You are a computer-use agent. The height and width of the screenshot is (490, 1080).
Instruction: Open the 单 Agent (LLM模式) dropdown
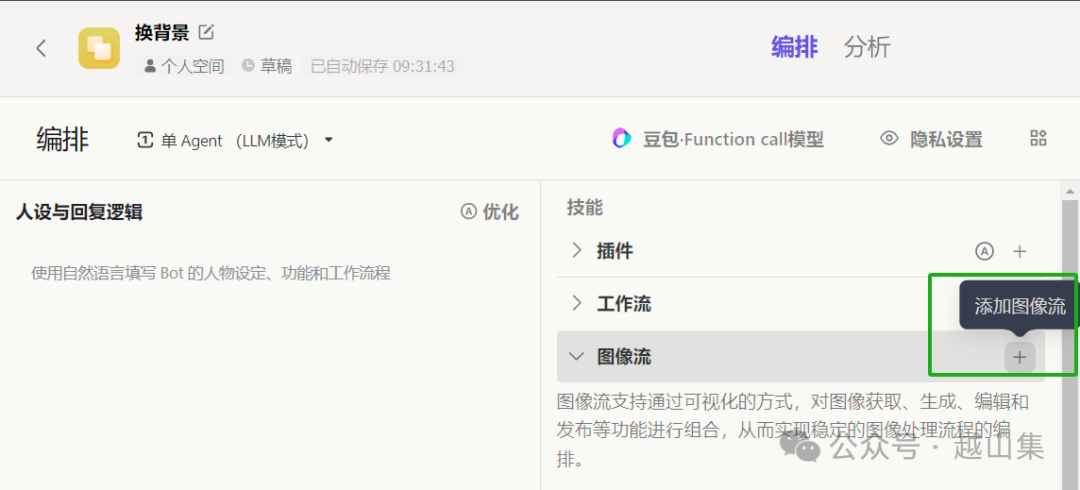(x=236, y=141)
